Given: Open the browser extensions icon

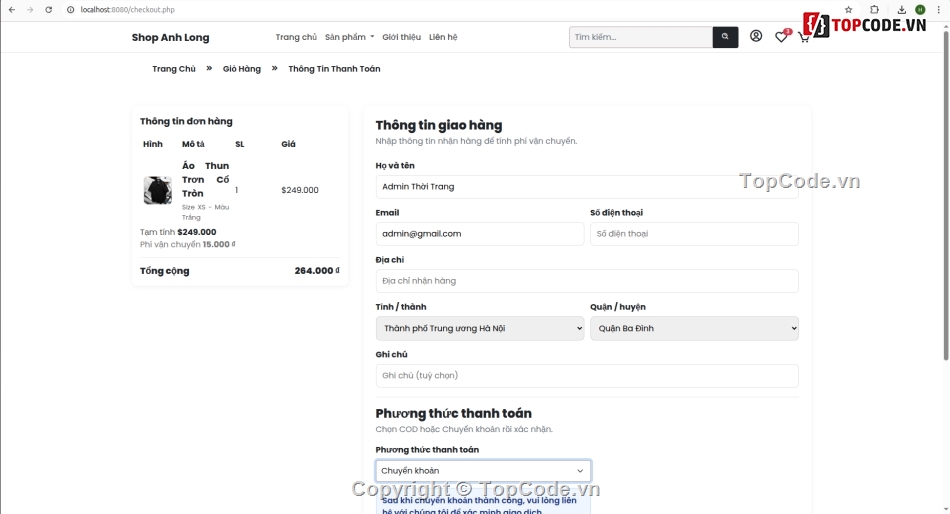Looking at the screenshot, I should click(874, 10).
